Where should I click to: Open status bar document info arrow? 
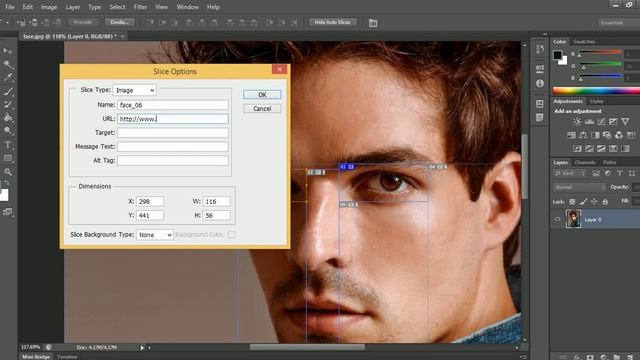142,348
